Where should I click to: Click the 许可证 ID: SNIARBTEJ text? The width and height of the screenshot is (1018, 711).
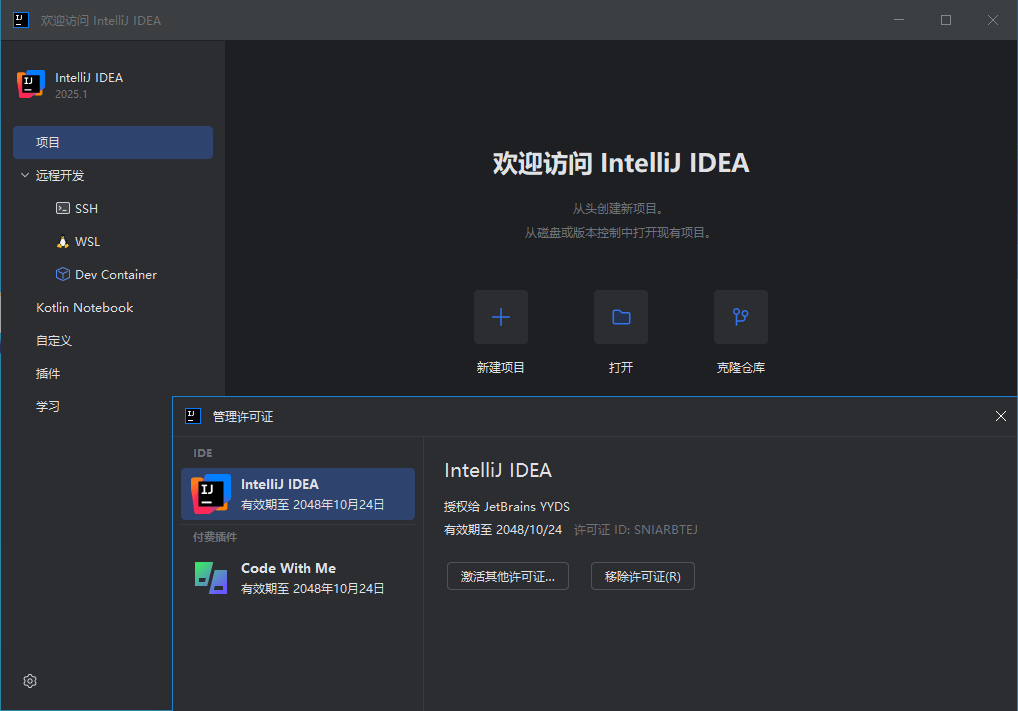pos(636,530)
